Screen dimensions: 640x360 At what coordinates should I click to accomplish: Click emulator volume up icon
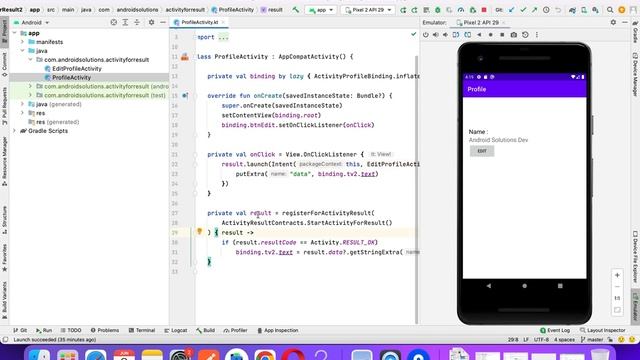[x=436, y=35]
